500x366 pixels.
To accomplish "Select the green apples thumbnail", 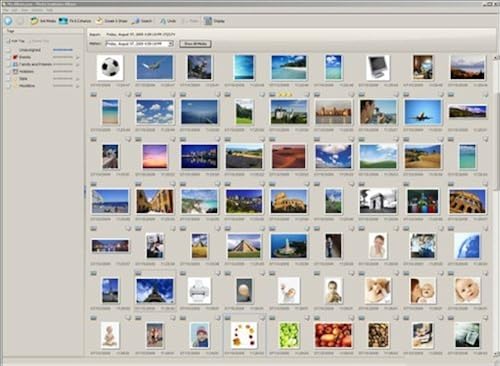I will coord(289,335).
